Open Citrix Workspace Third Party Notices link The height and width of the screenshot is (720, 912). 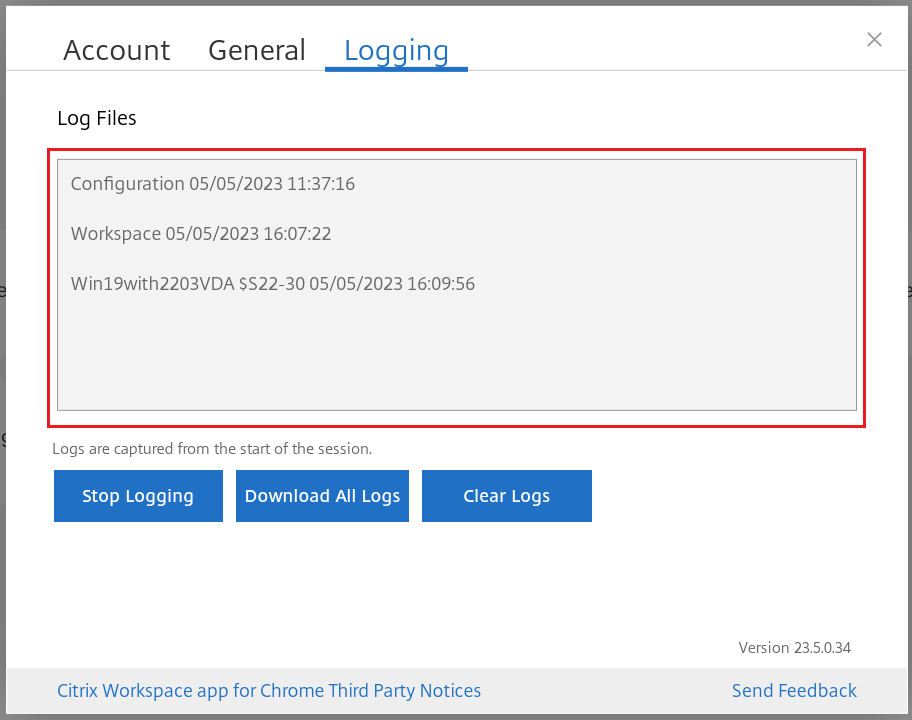click(269, 691)
